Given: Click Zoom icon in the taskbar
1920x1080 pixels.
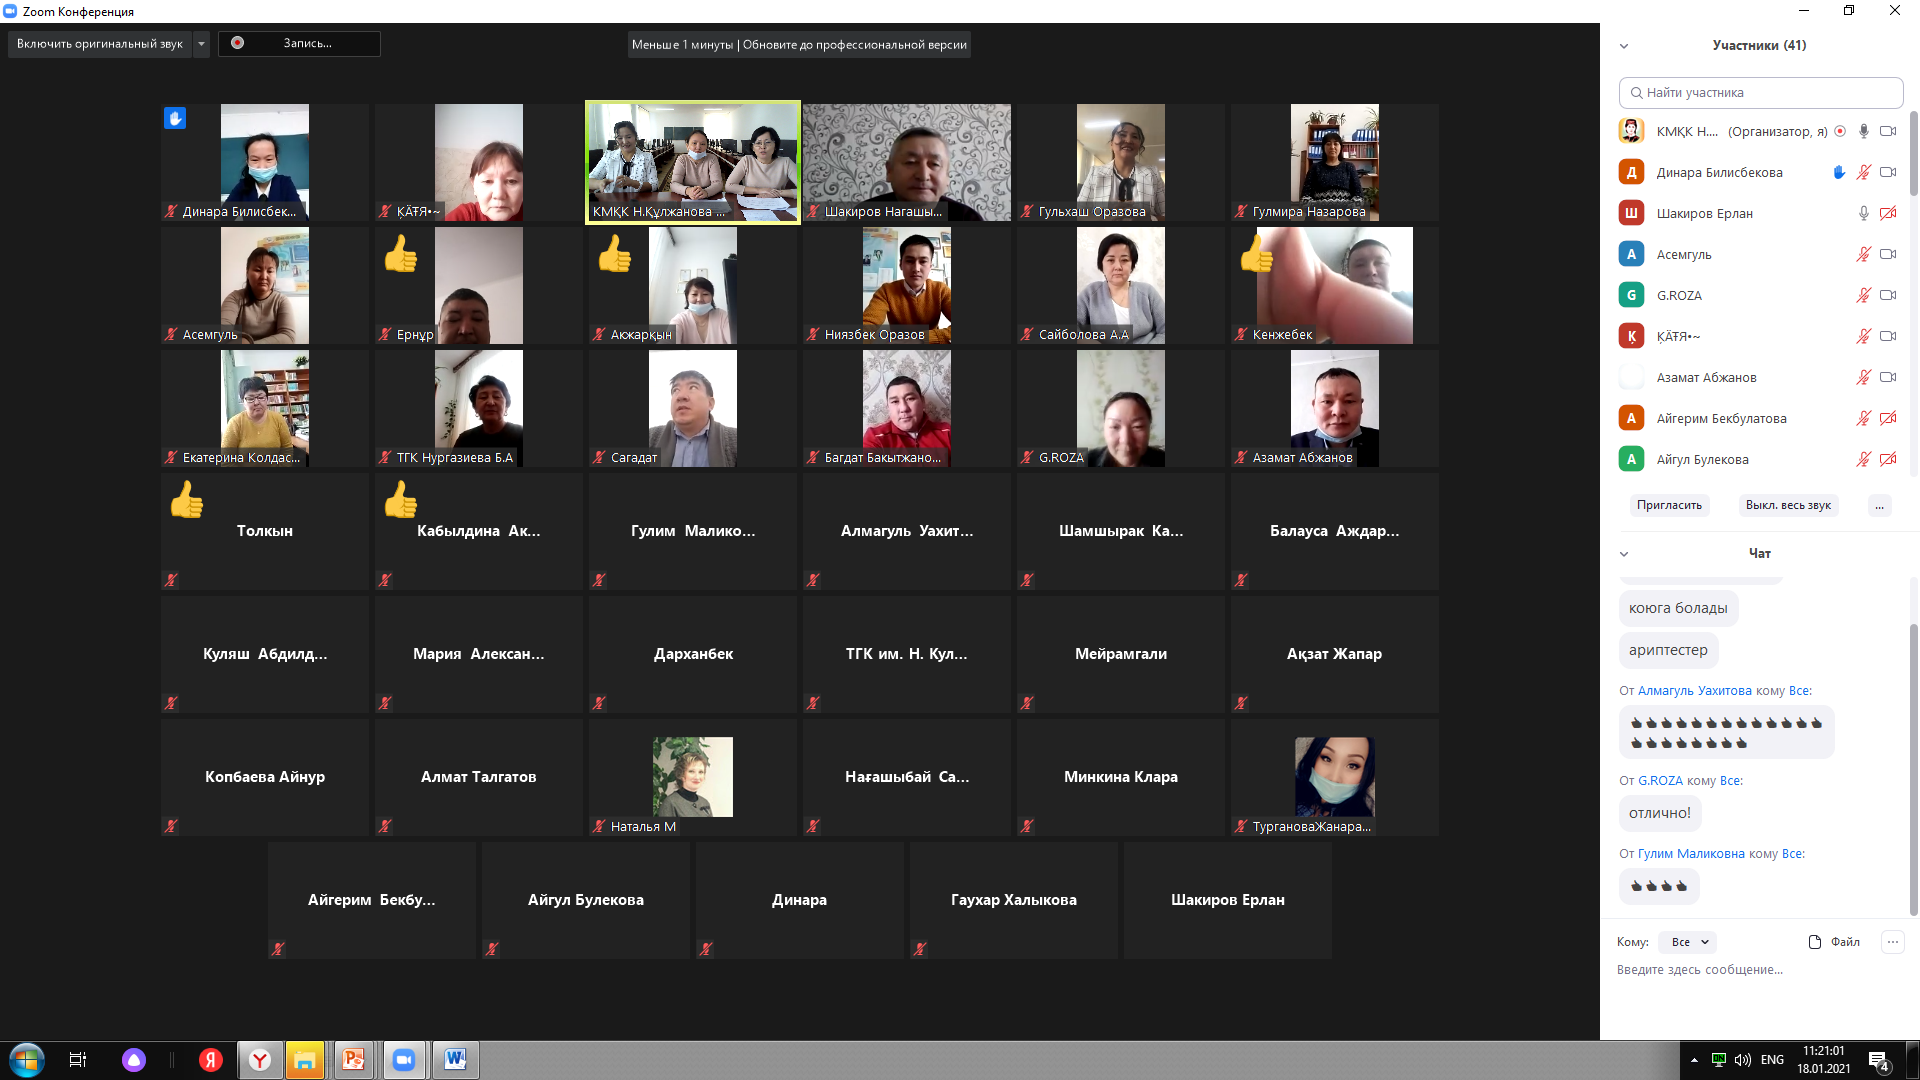Looking at the screenshot, I should point(404,1060).
